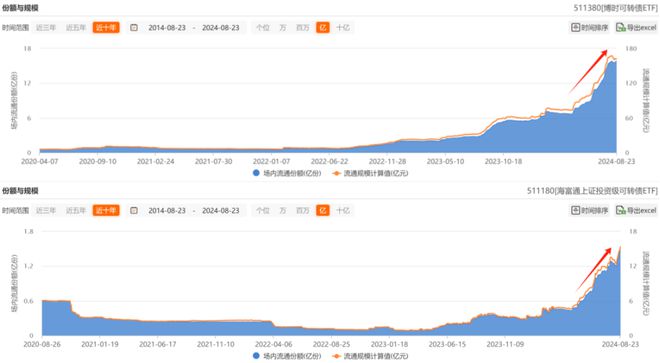
Task: Open end date 2024-08-23 picker in top chart
Action: click(221, 28)
